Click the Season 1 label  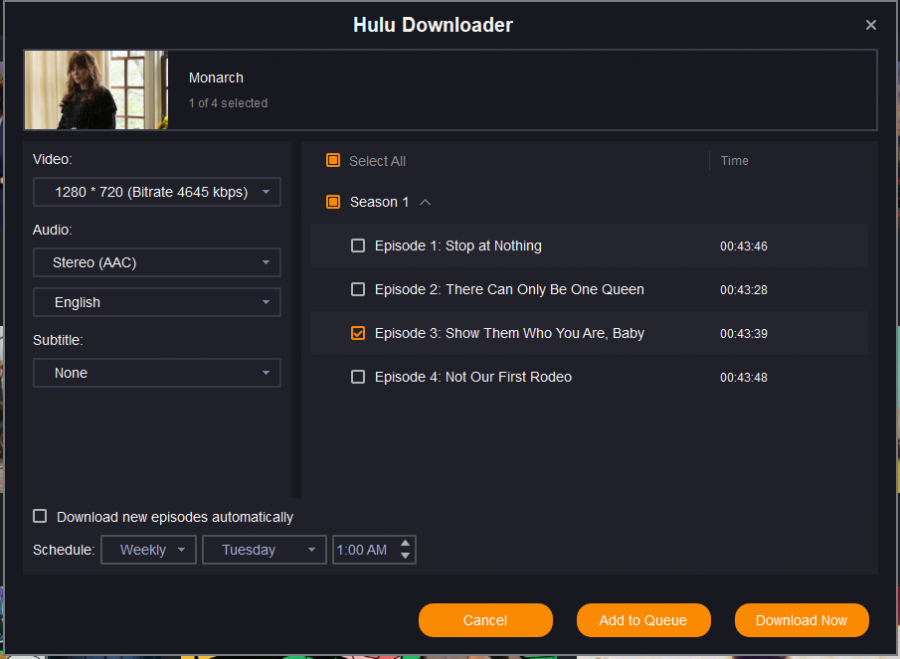[x=379, y=202]
